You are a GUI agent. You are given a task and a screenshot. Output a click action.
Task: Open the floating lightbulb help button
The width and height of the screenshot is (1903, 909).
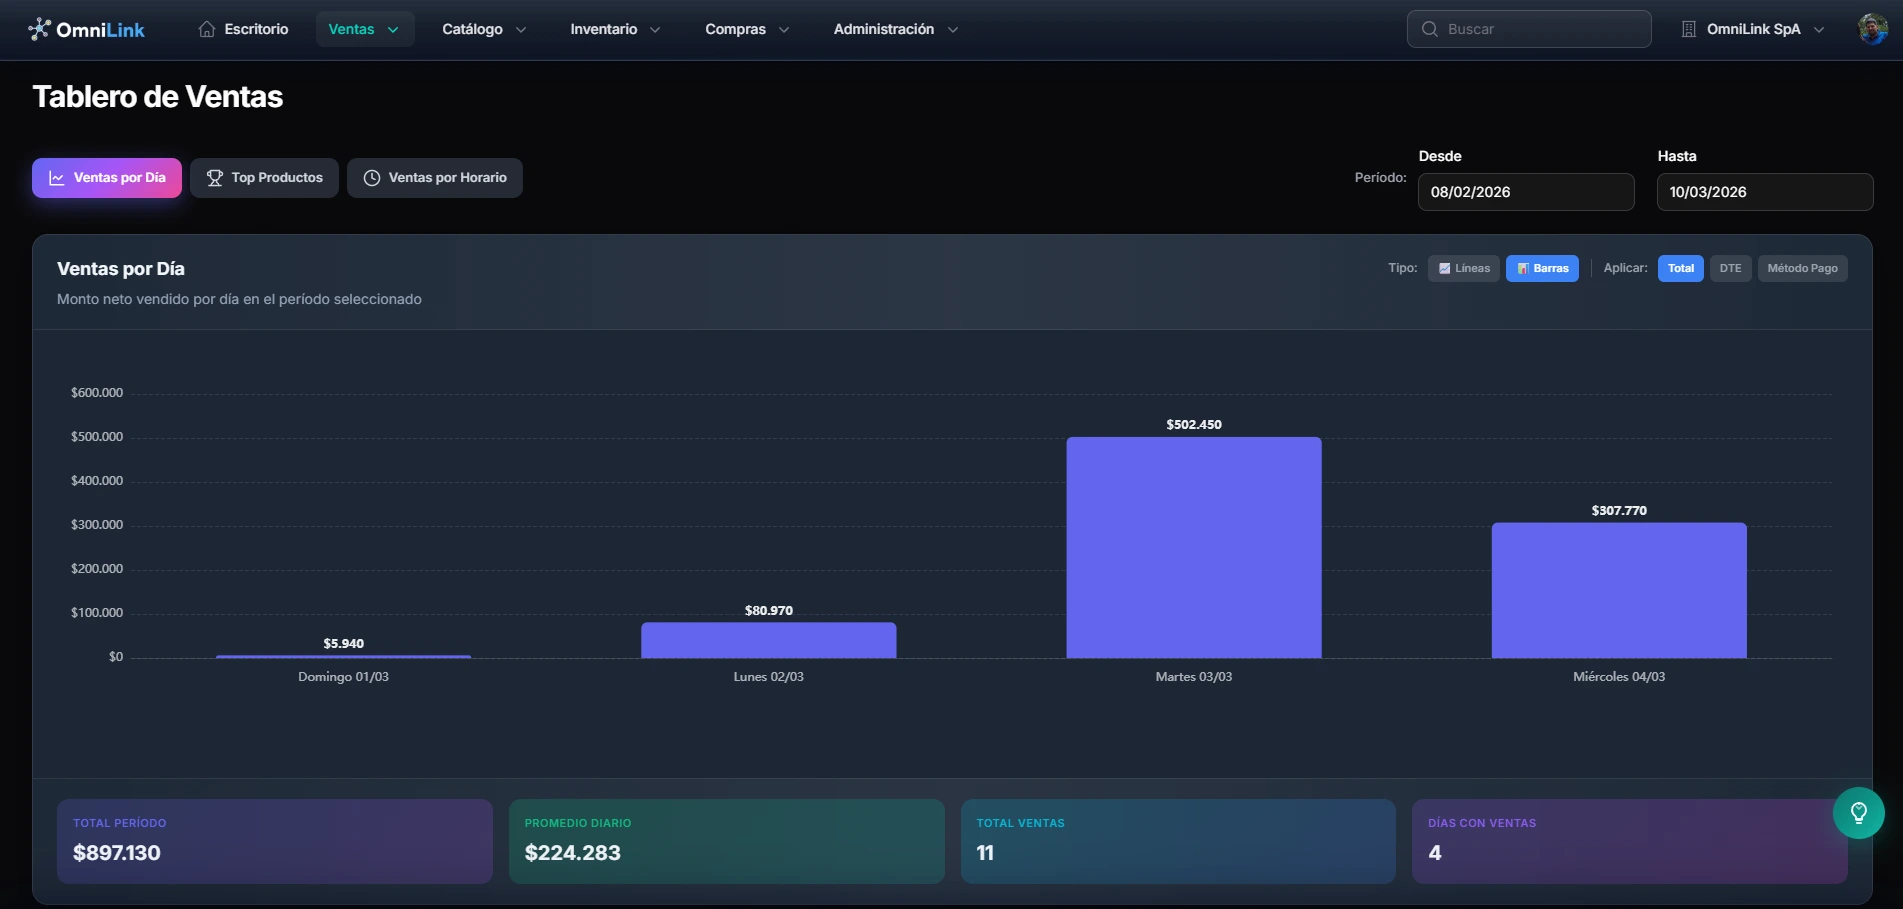click(x=1859, y=813)
